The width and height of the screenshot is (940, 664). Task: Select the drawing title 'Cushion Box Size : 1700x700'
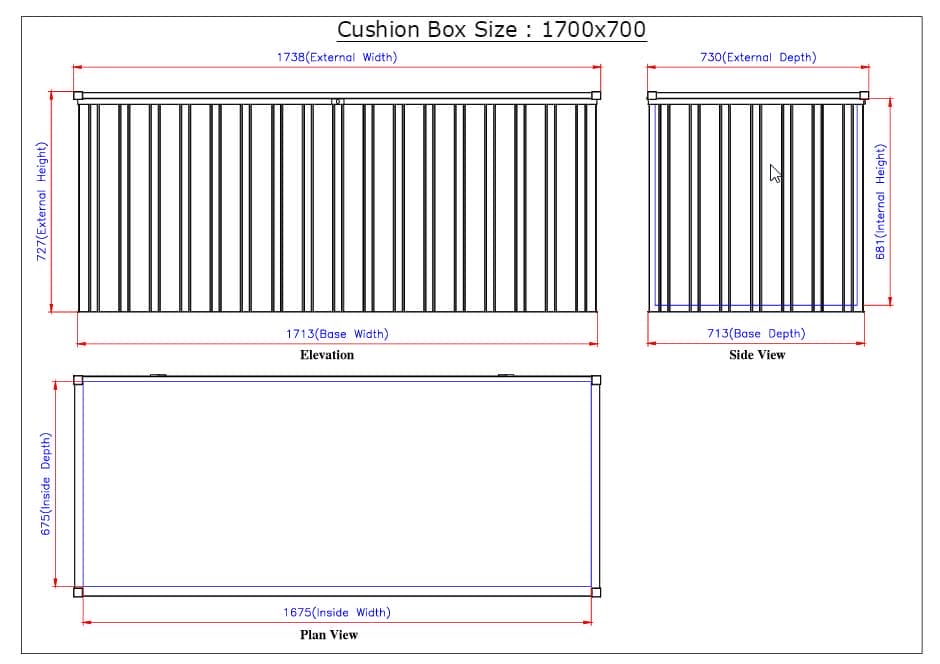tap(495, 29)
